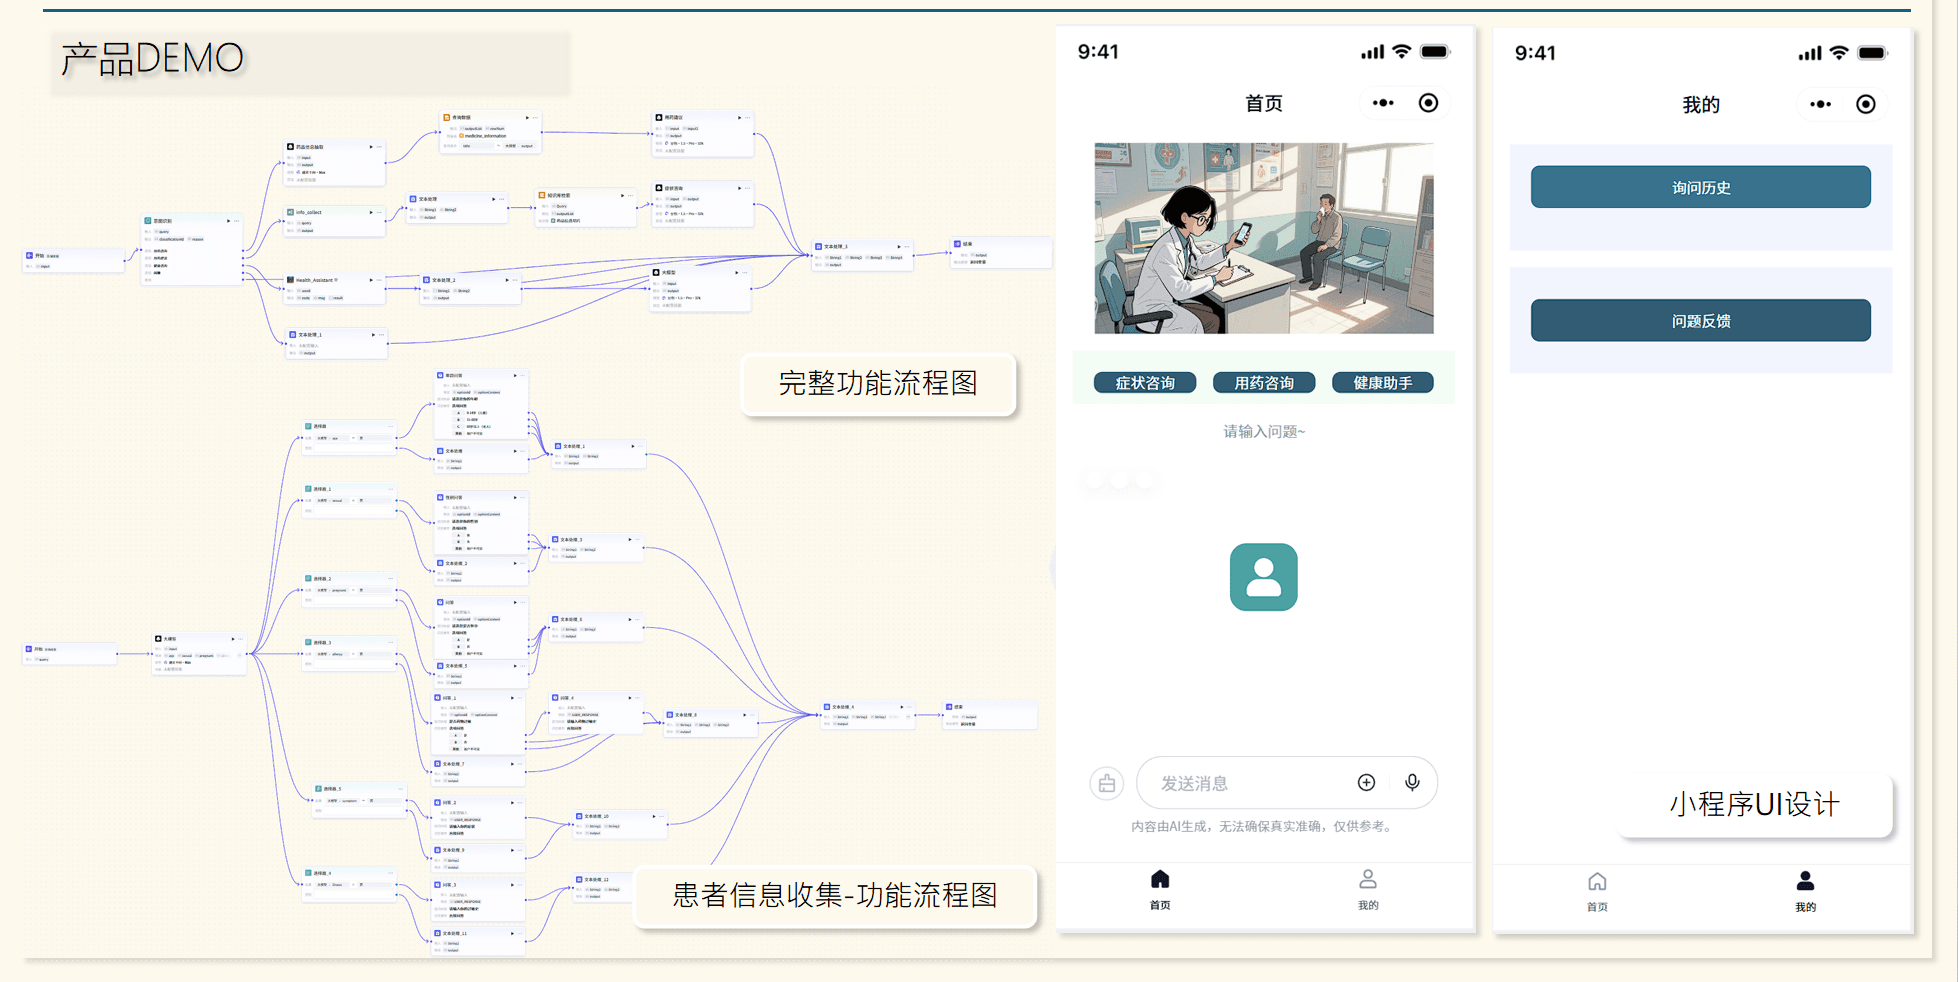
Task: Click the plus icon beside 发送消息
Action: pos(1366,782)
